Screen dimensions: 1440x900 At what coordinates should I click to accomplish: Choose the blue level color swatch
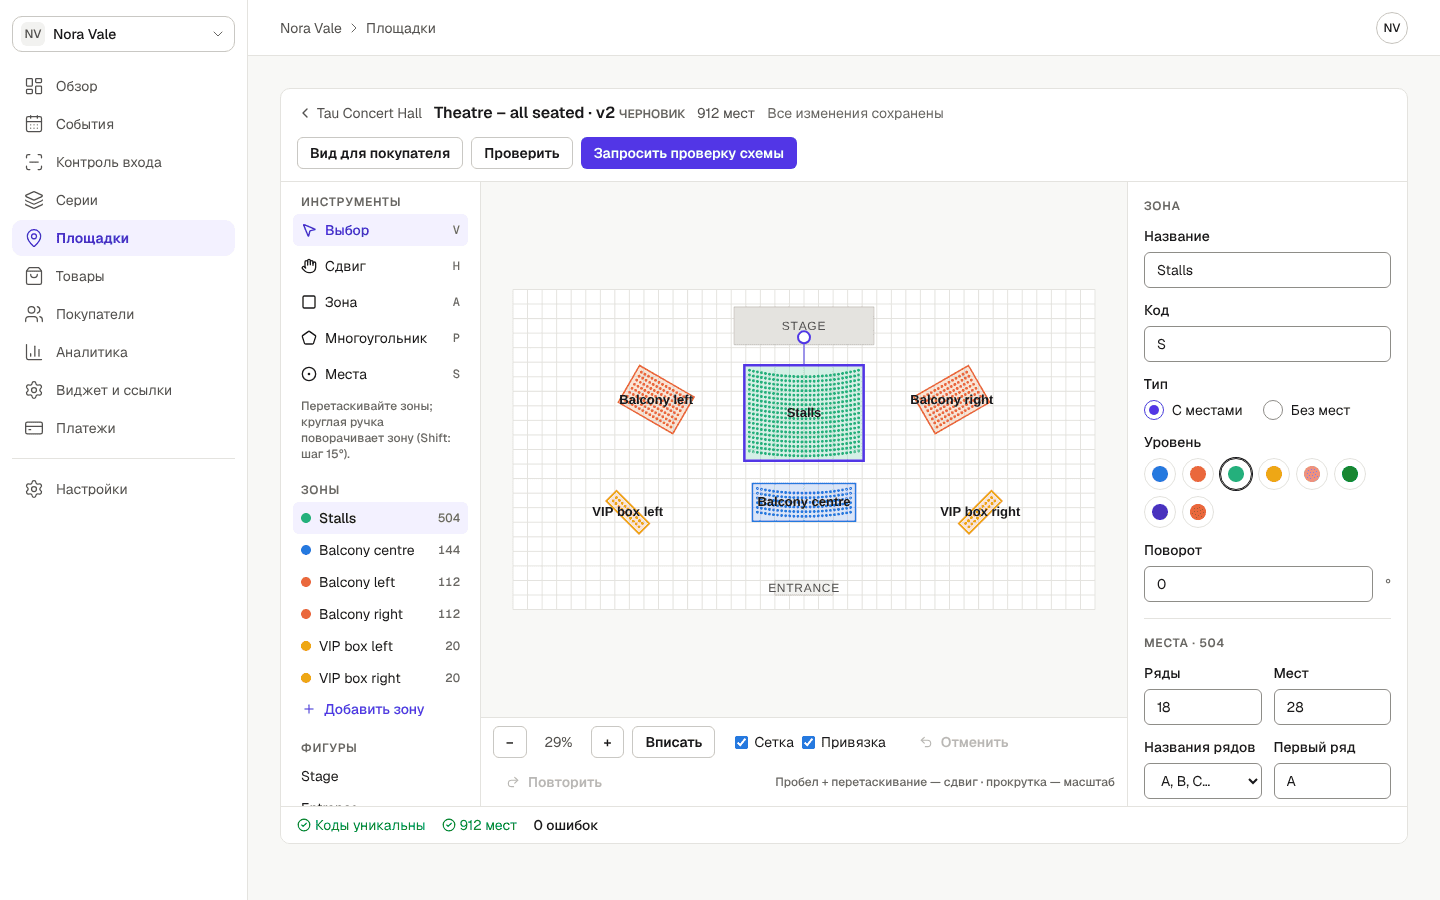(1160, 474)
